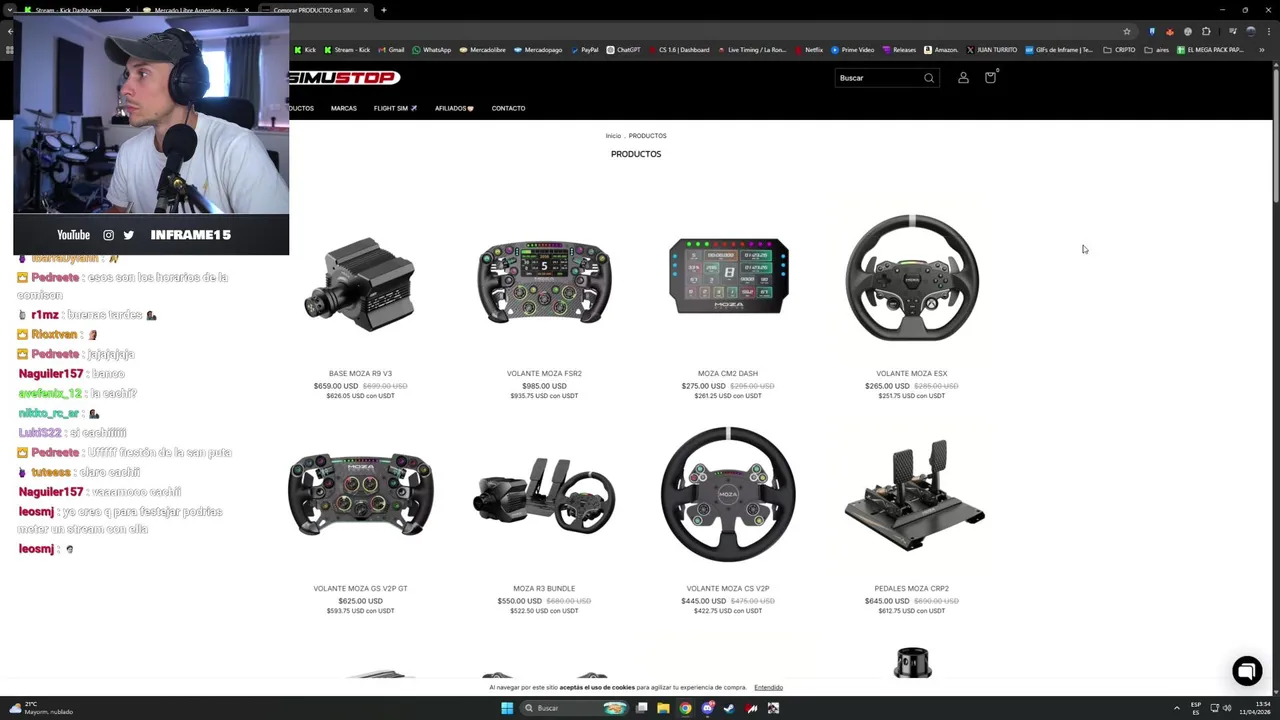
Task: Open the Twitter icon on the stream overlay
Action: coord(128,235)
